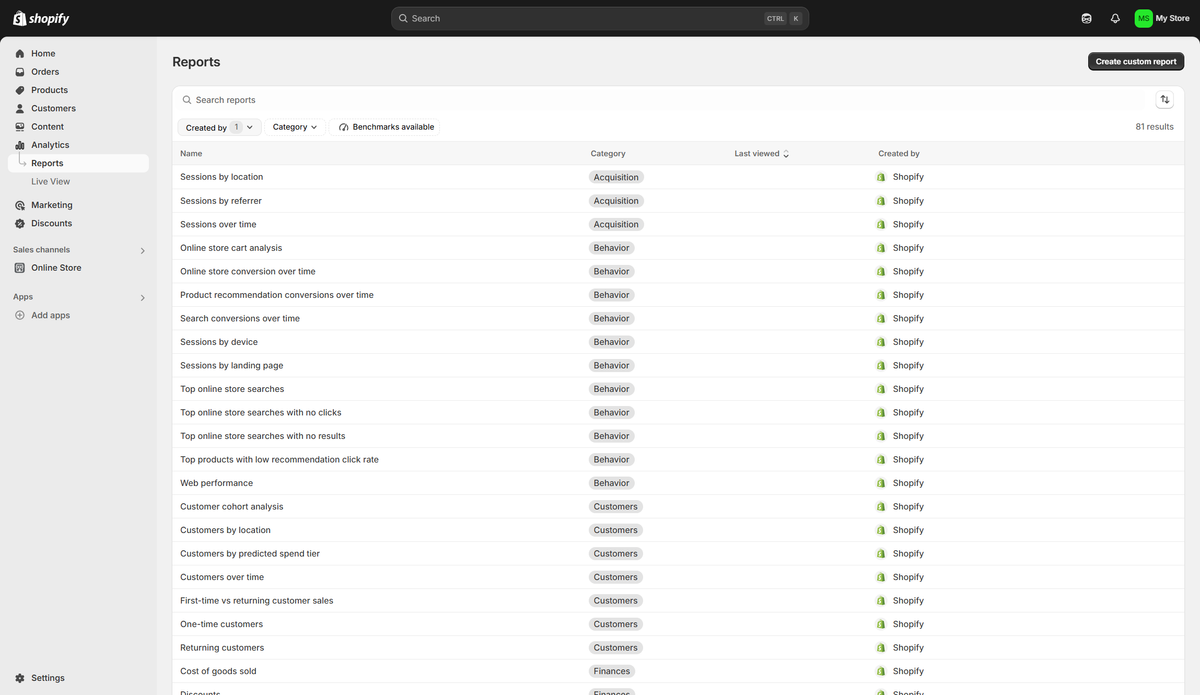The image size is (1200, 695).
Task: Click the sort reports arrows icon
Action: [x=1165, y=99]
